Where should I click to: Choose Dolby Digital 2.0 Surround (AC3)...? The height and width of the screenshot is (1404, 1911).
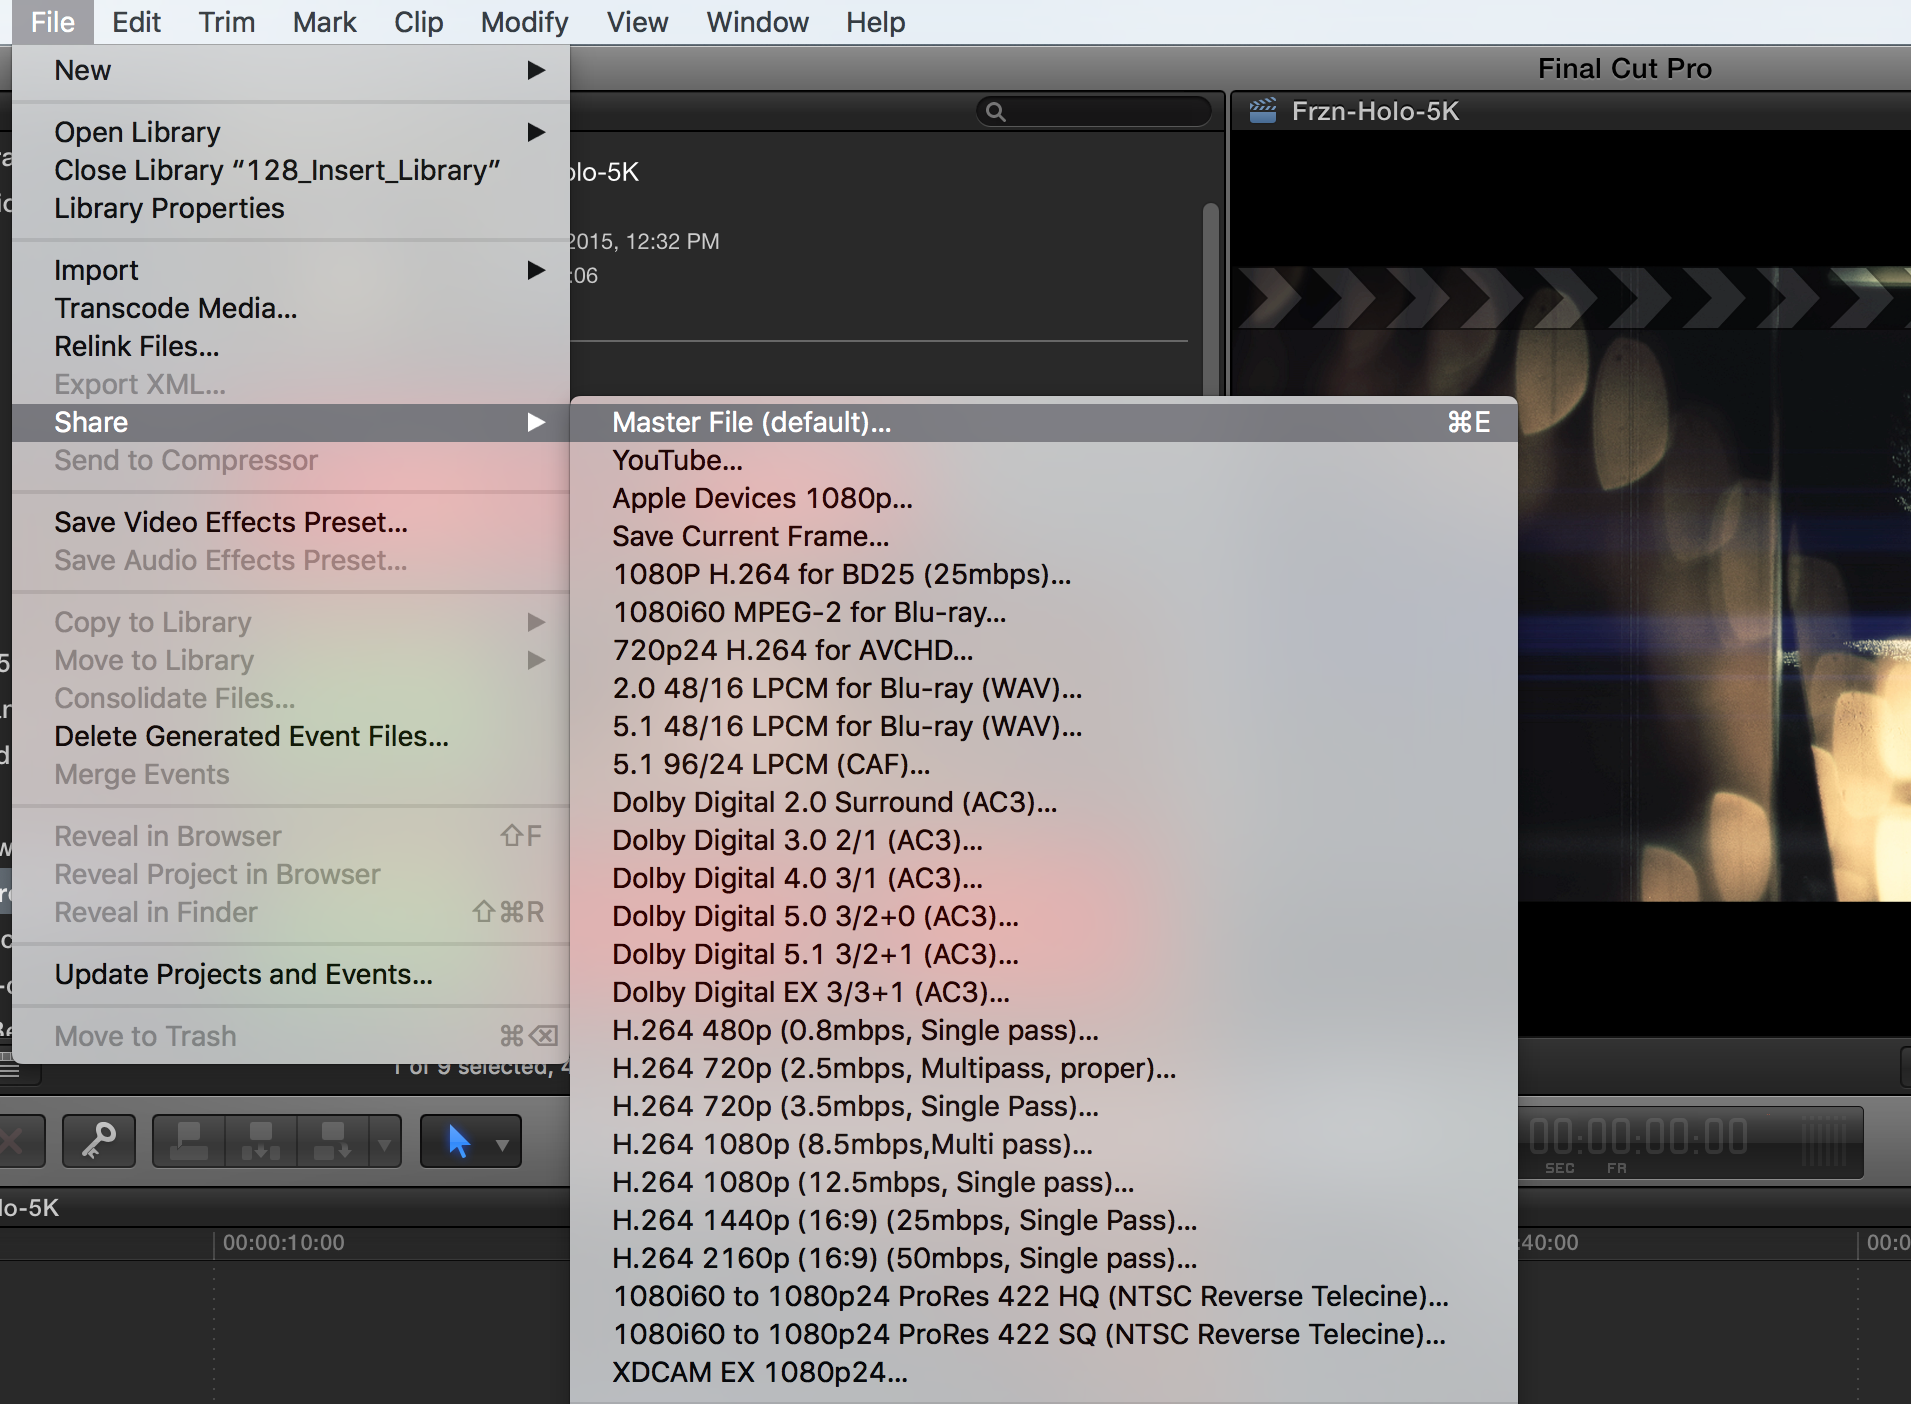(1044, 802)
